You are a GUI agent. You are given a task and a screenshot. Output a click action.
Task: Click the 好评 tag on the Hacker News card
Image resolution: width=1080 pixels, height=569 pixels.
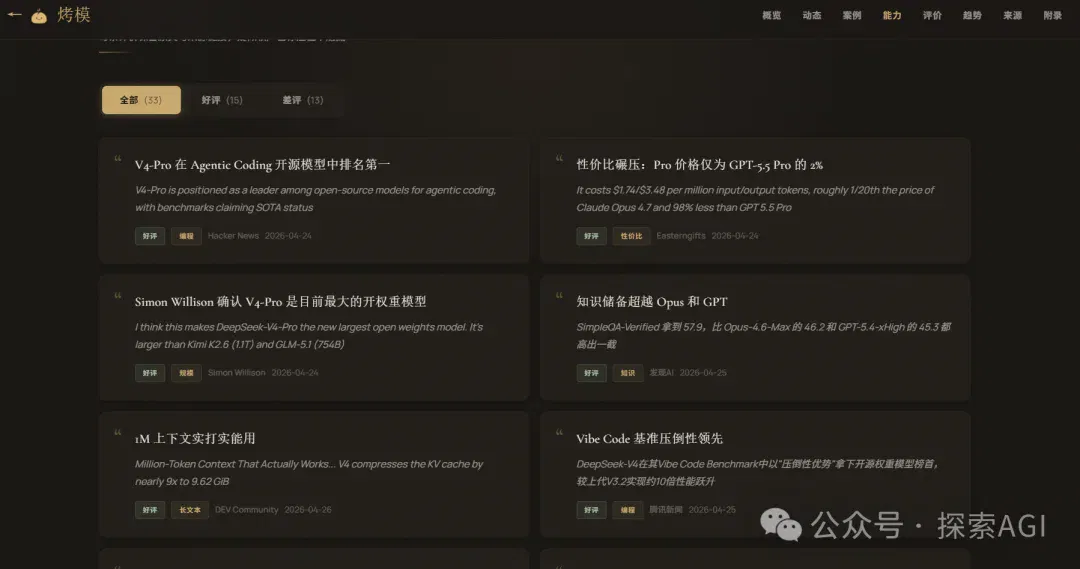[149, 236]
